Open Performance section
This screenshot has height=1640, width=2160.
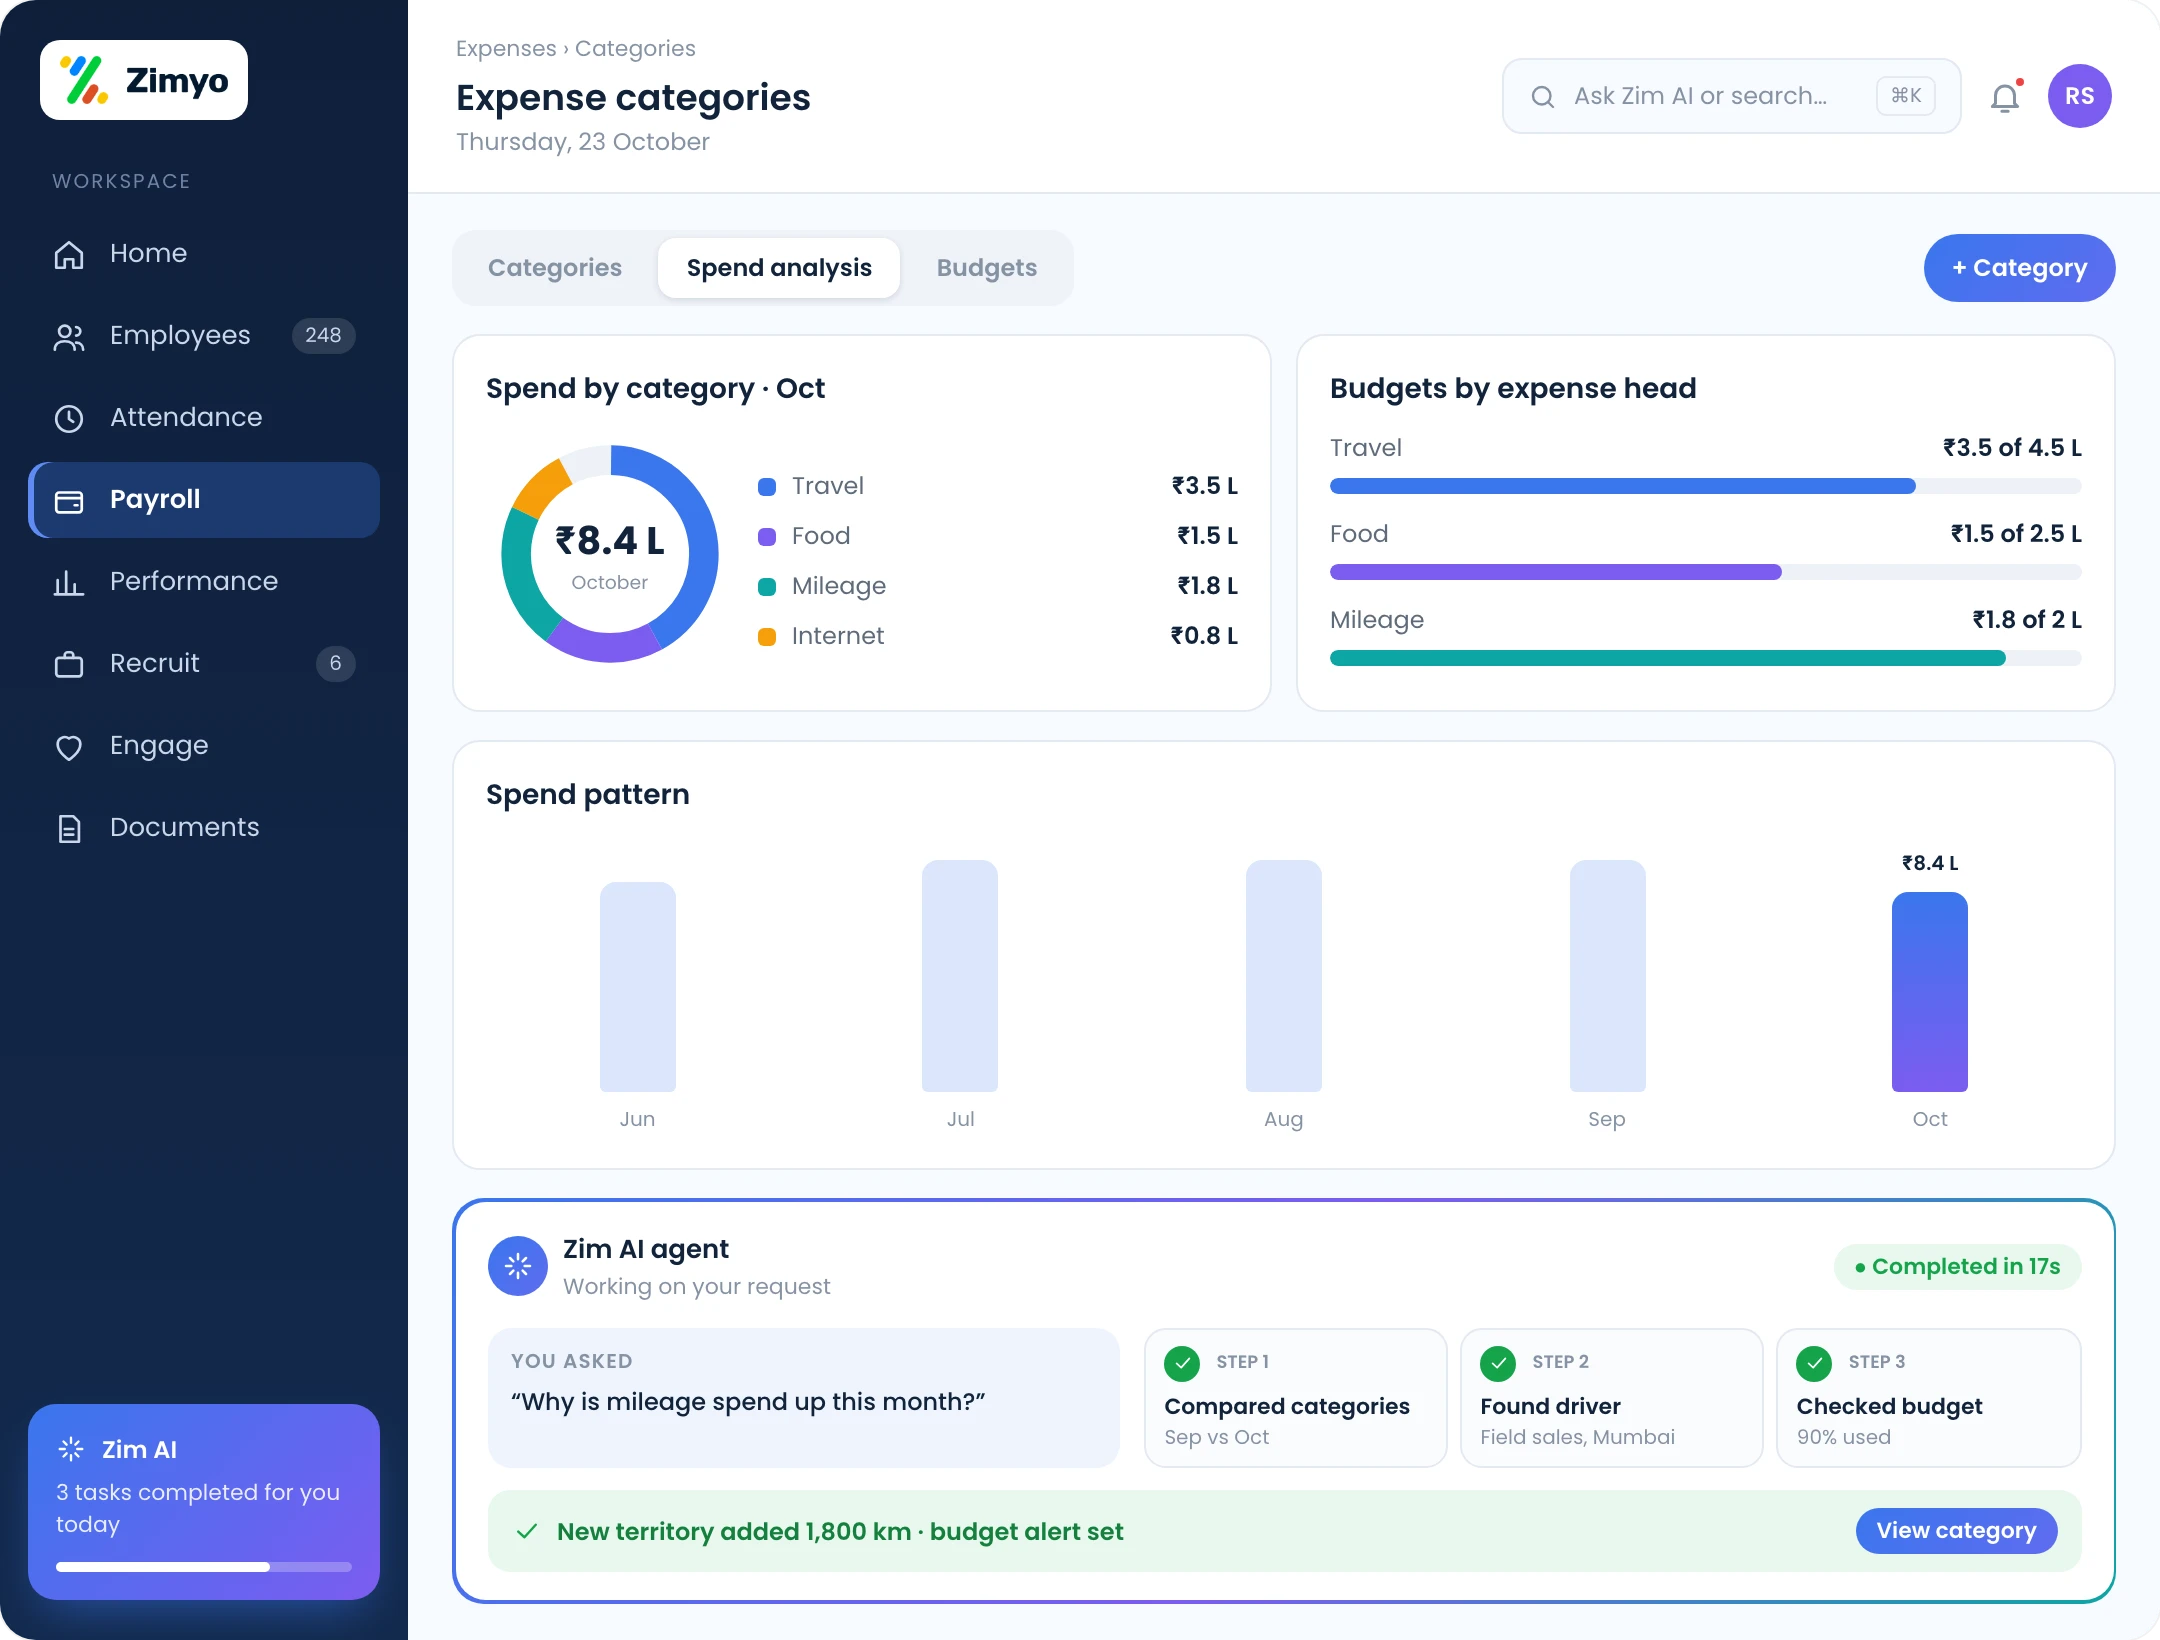point(204,582)
